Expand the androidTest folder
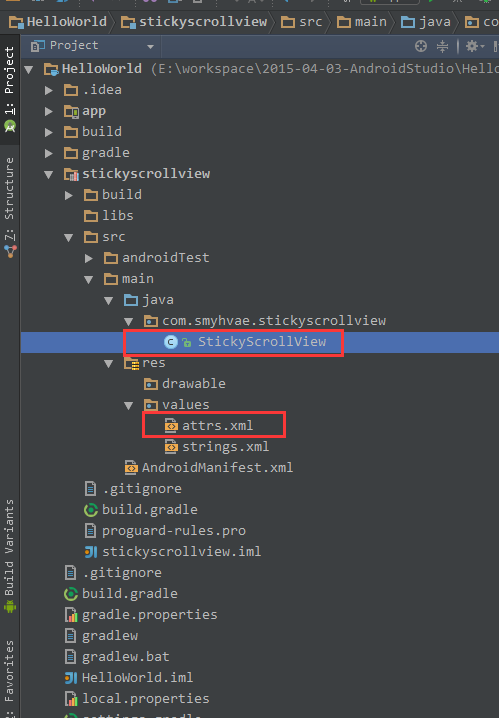The image size is (499, 718). (x=89, y=258)
